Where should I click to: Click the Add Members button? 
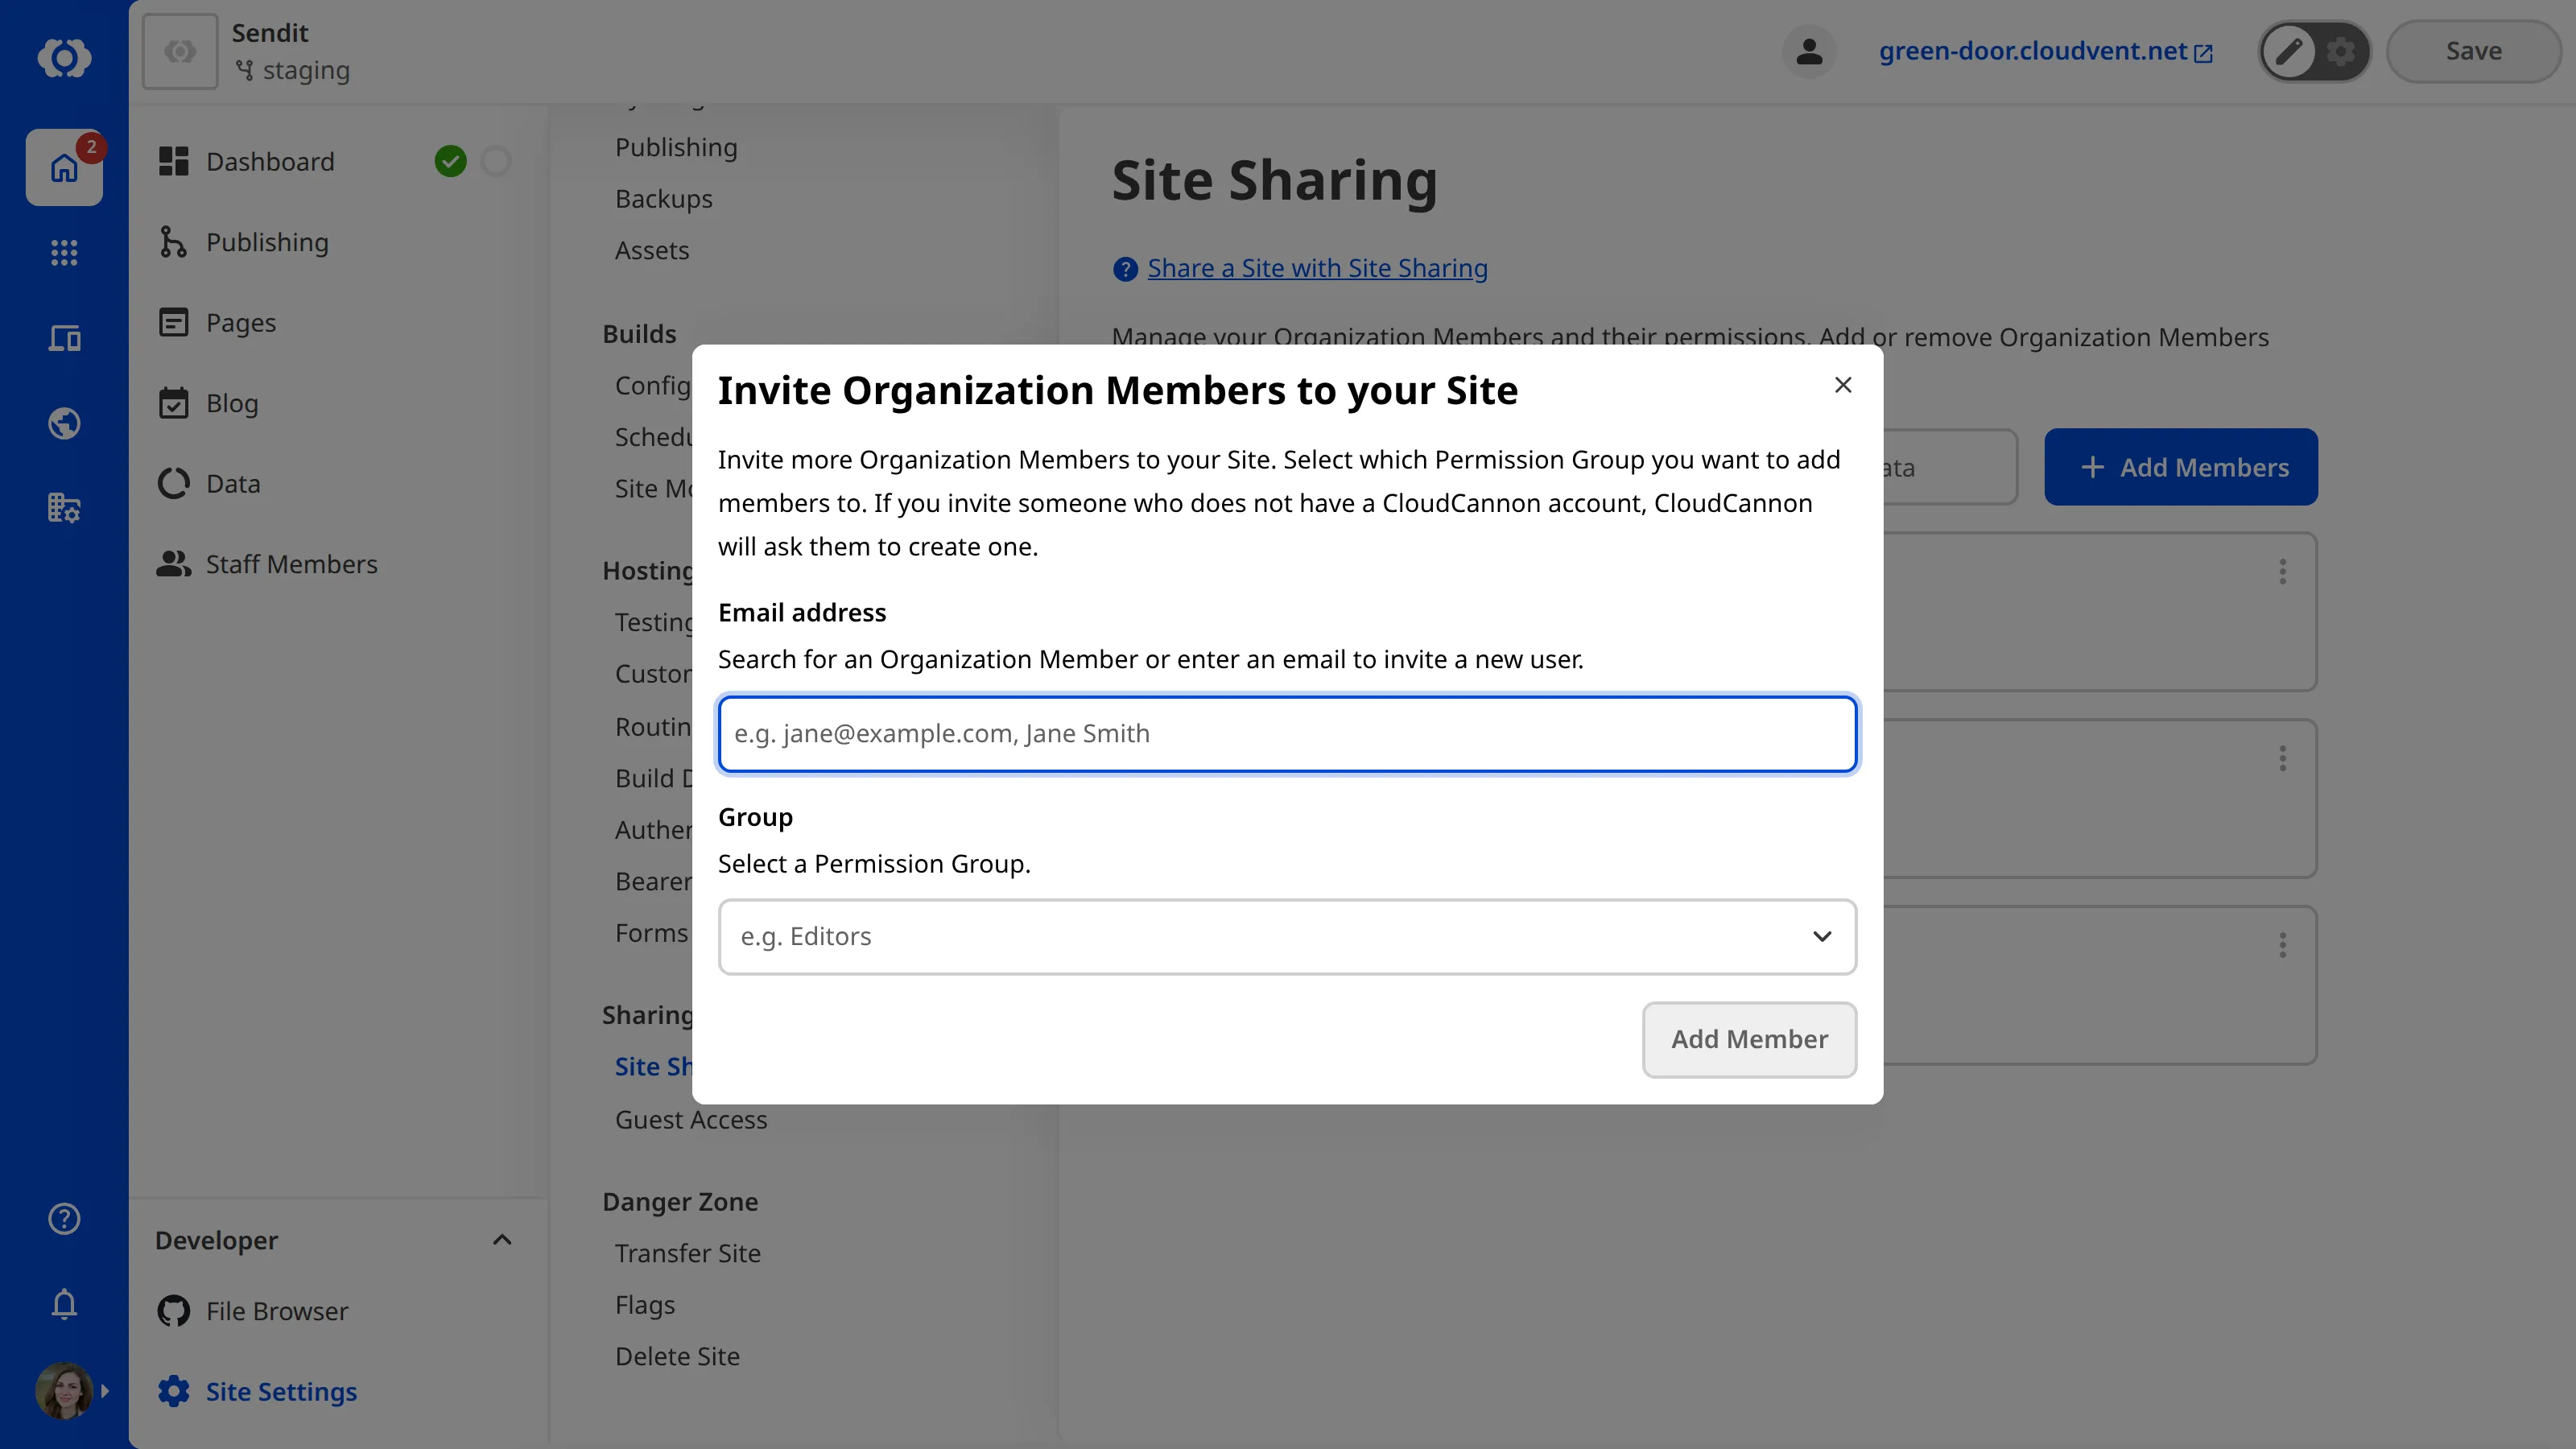point(2180,467)
